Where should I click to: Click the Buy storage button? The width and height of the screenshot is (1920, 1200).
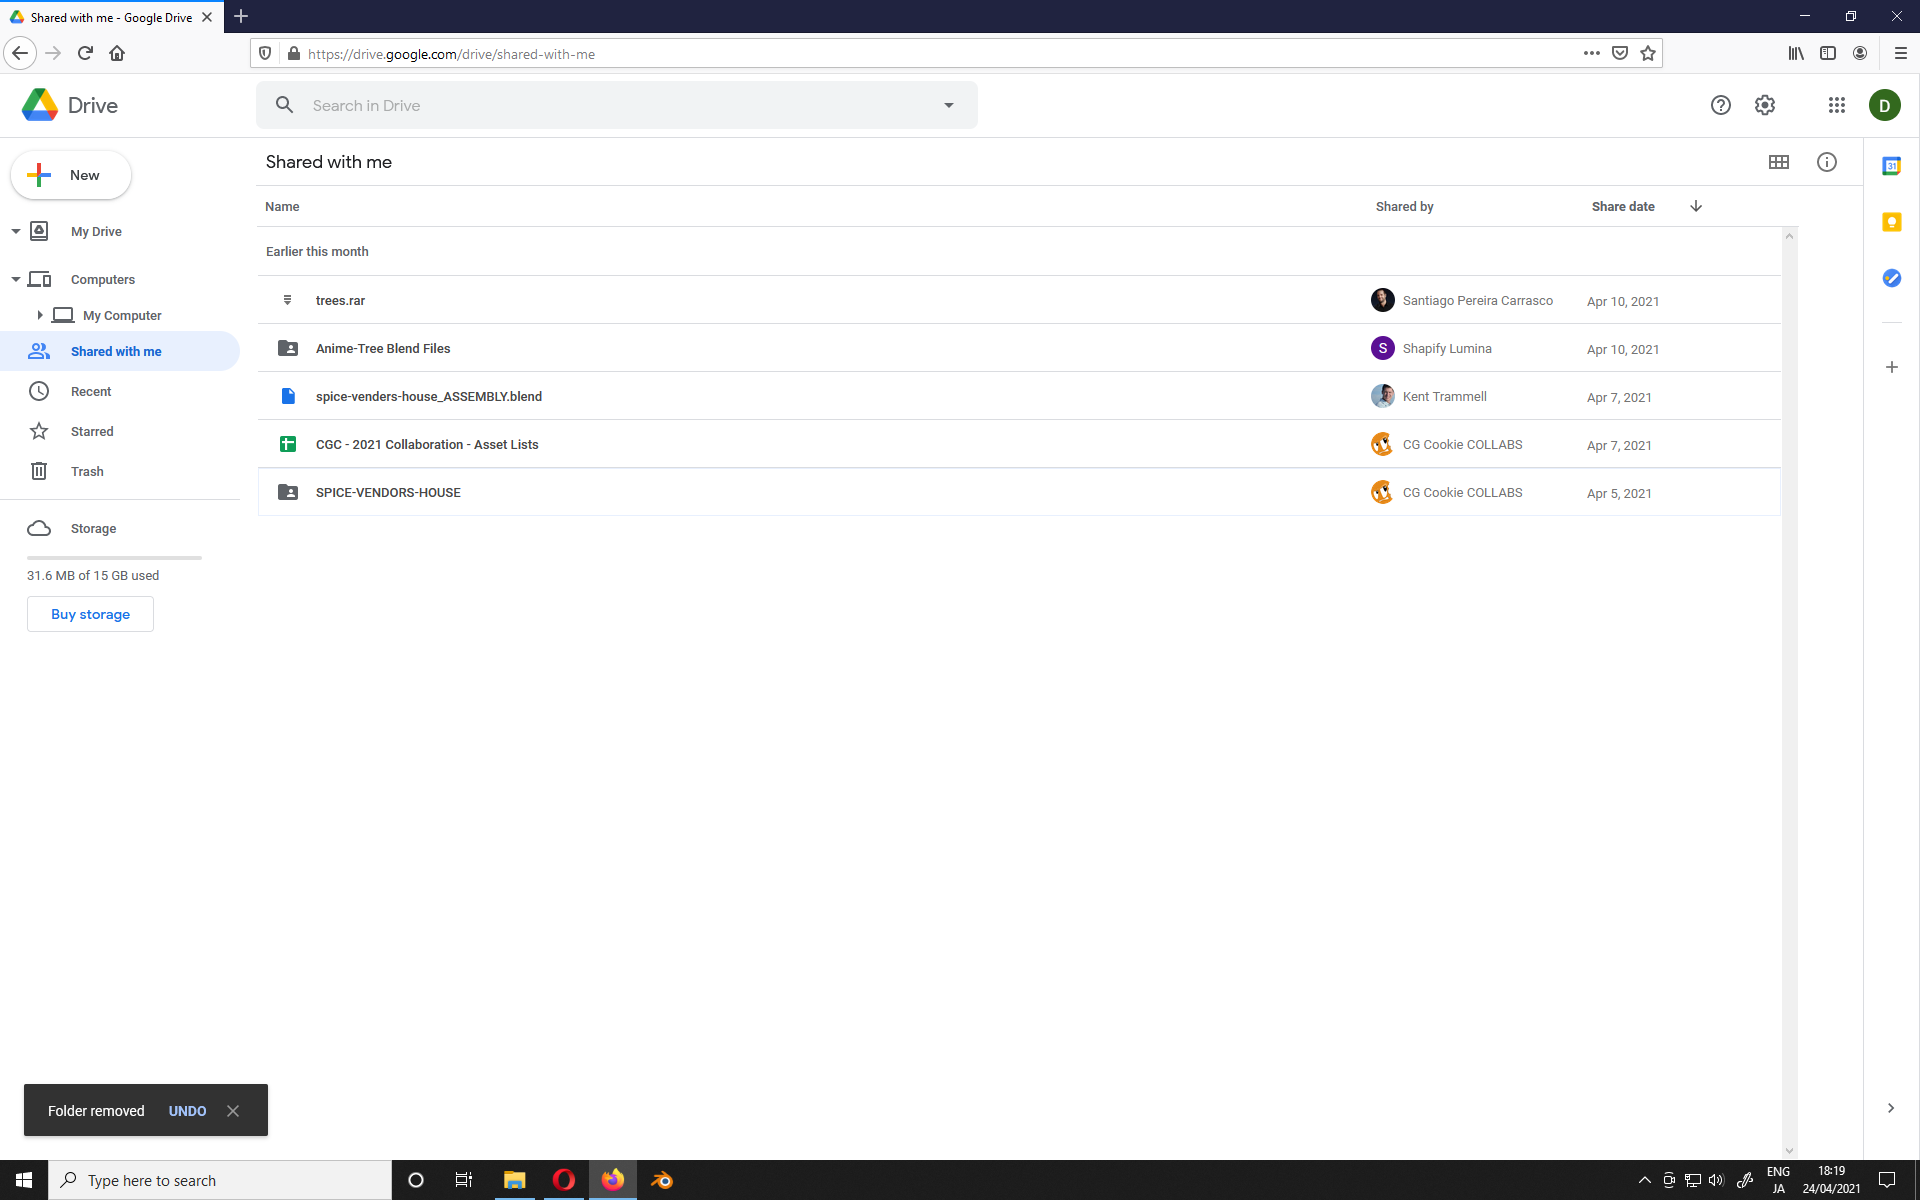pyautogui.click(x=90, y=614)
